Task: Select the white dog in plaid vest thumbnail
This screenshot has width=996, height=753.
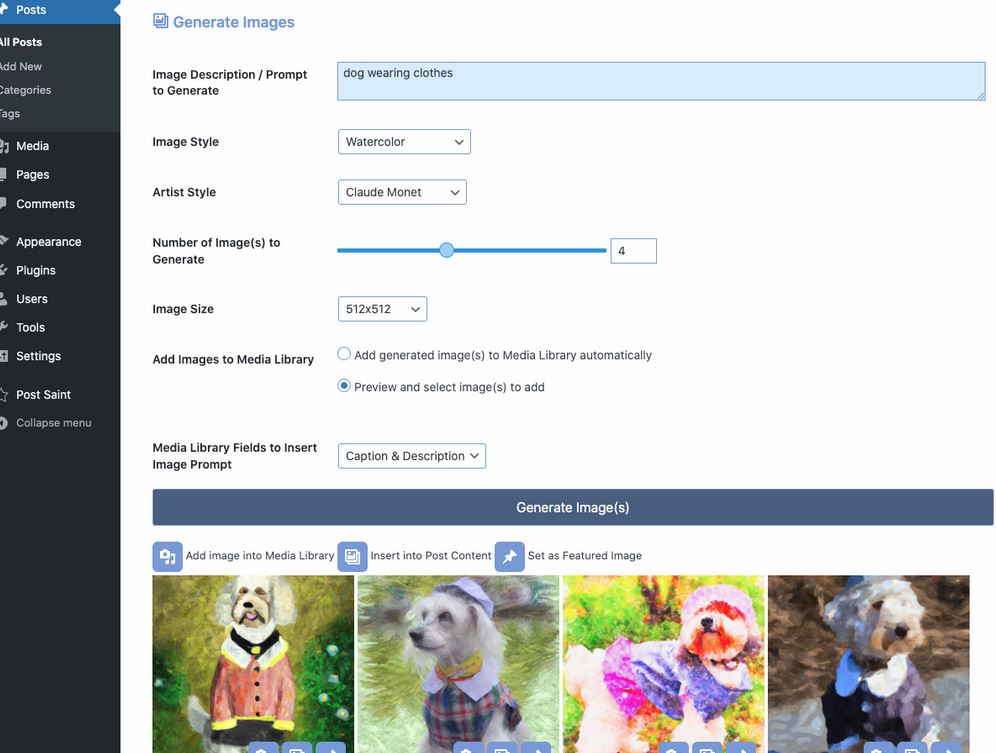Action: [458, 664]
